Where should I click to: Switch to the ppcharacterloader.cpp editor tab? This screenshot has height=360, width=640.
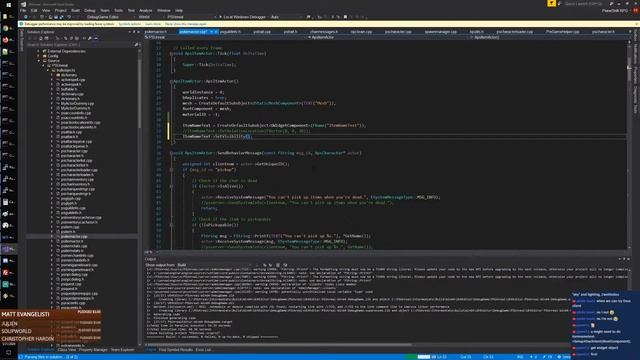514,32
